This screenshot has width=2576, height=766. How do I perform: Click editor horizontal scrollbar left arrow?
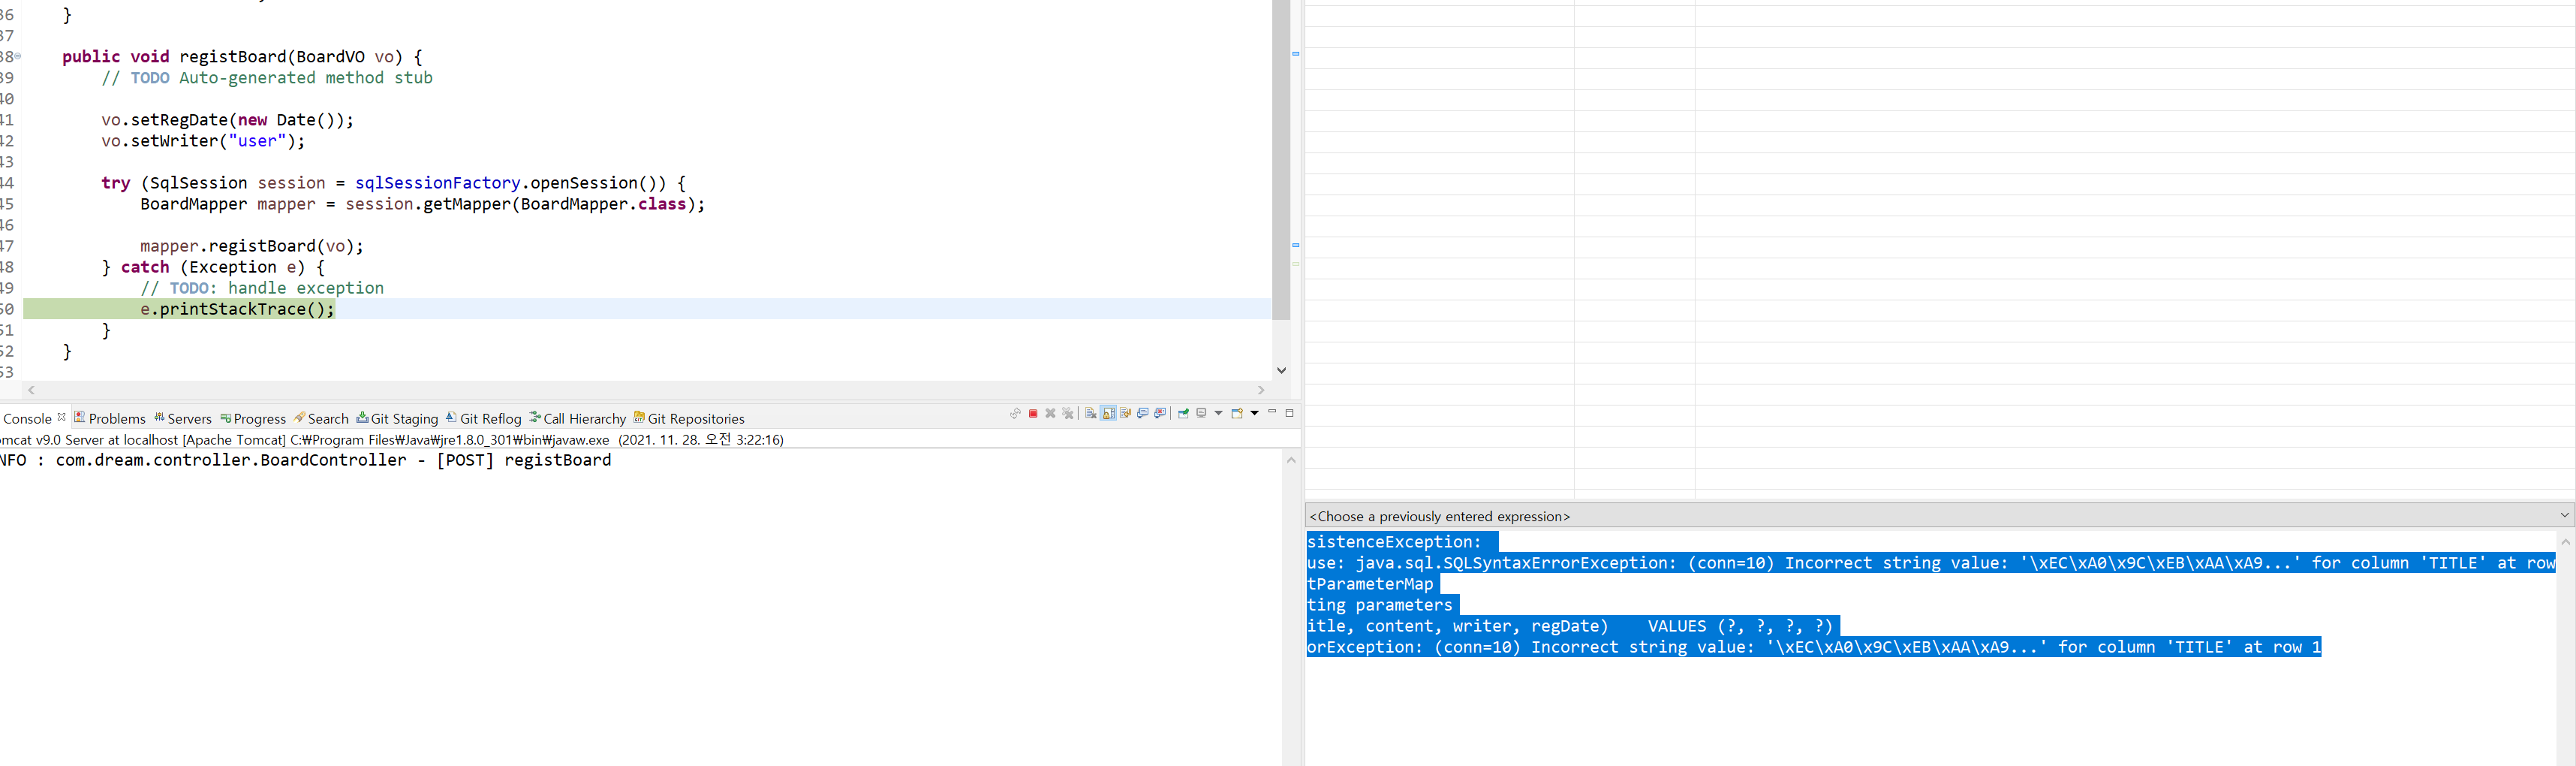click(32, 390)
